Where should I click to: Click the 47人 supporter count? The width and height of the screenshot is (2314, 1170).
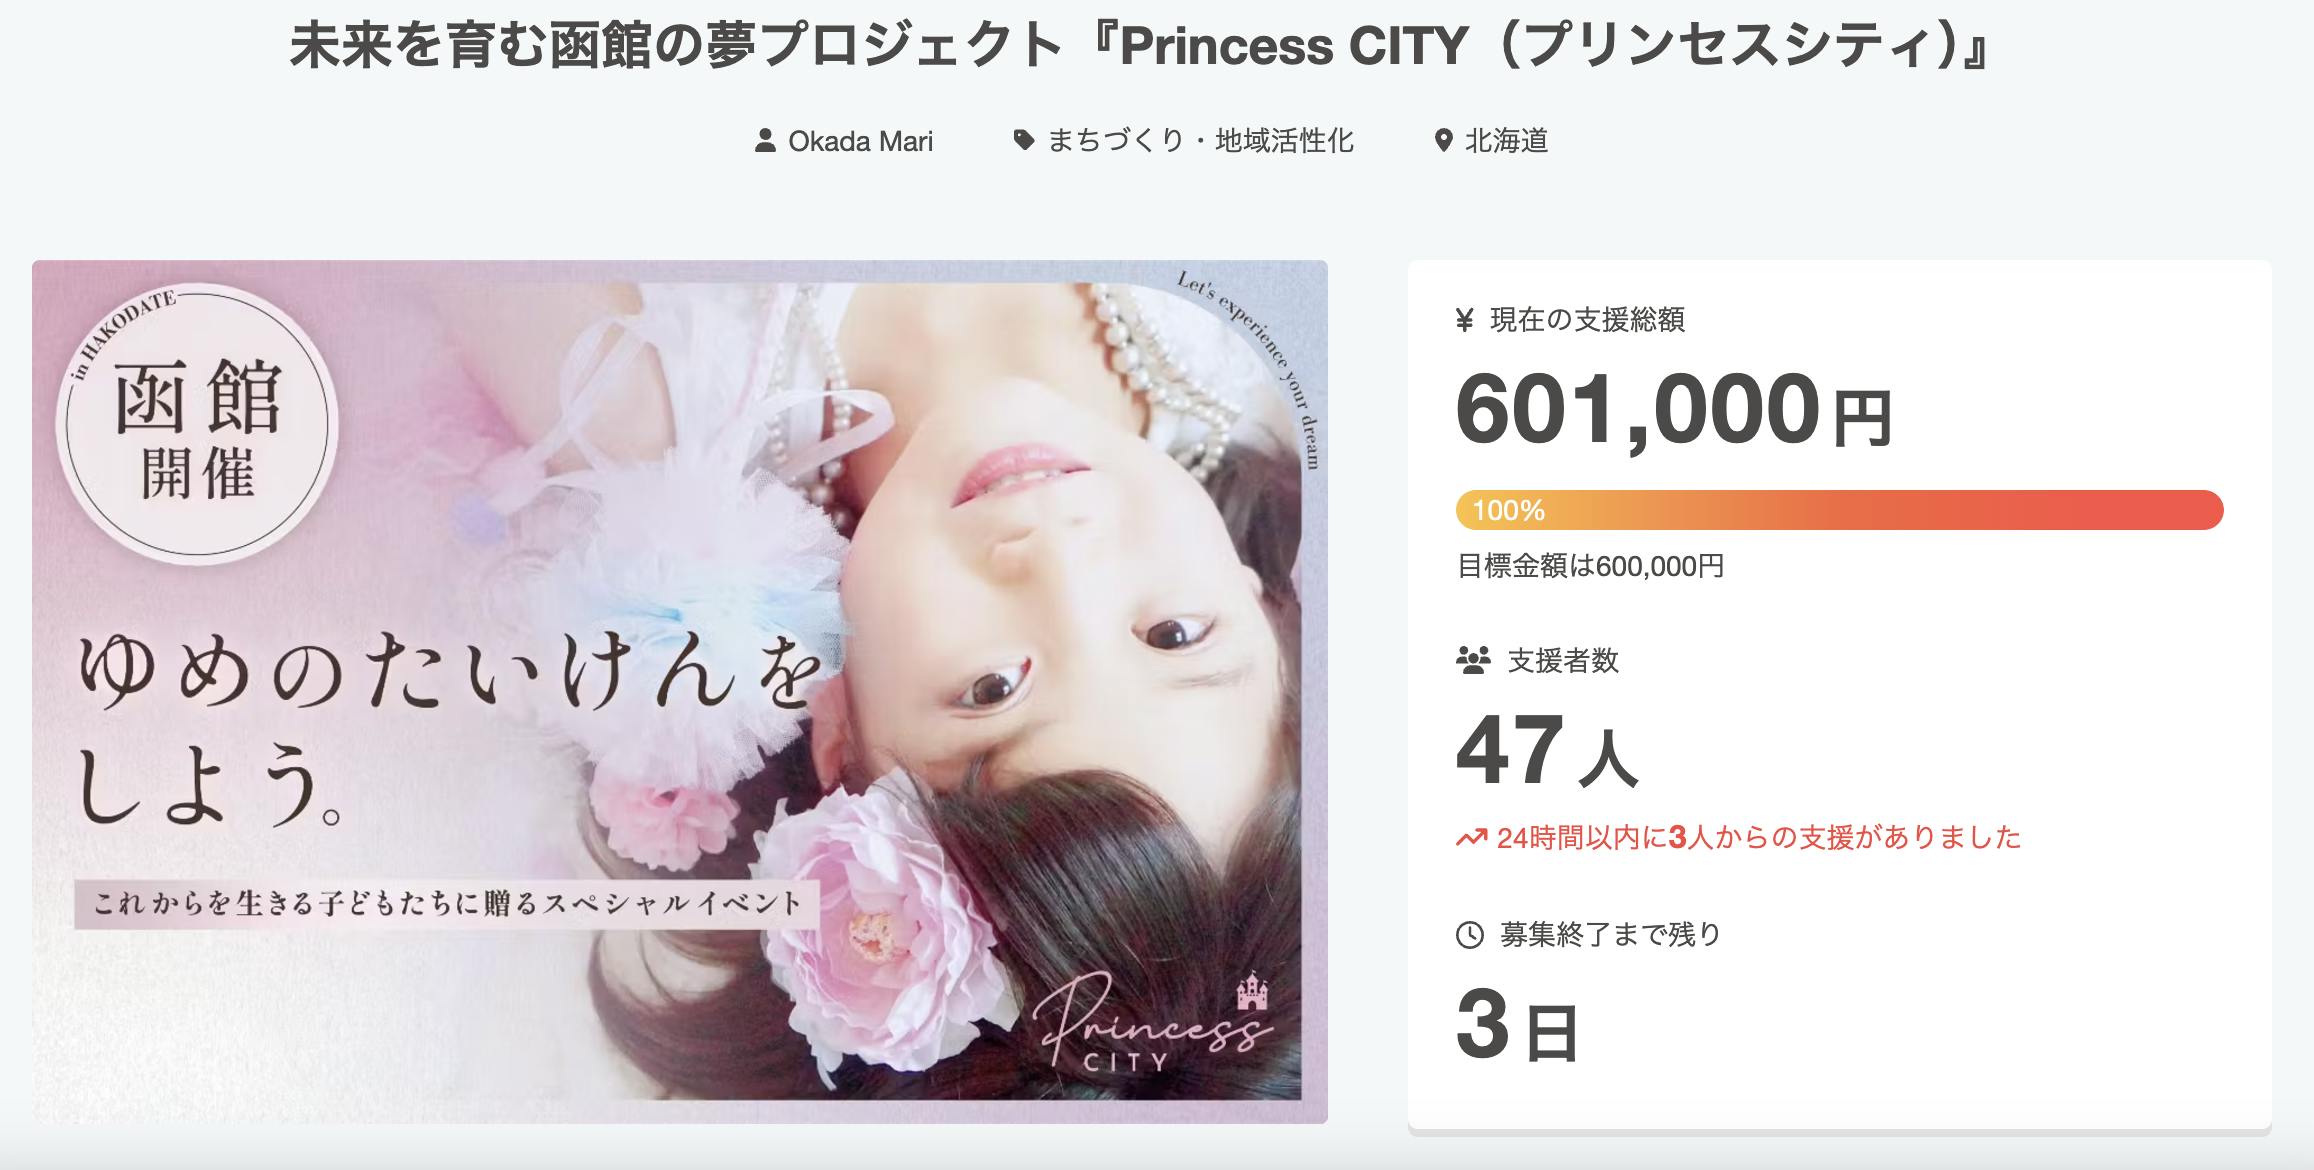(x=1546, y=750)
